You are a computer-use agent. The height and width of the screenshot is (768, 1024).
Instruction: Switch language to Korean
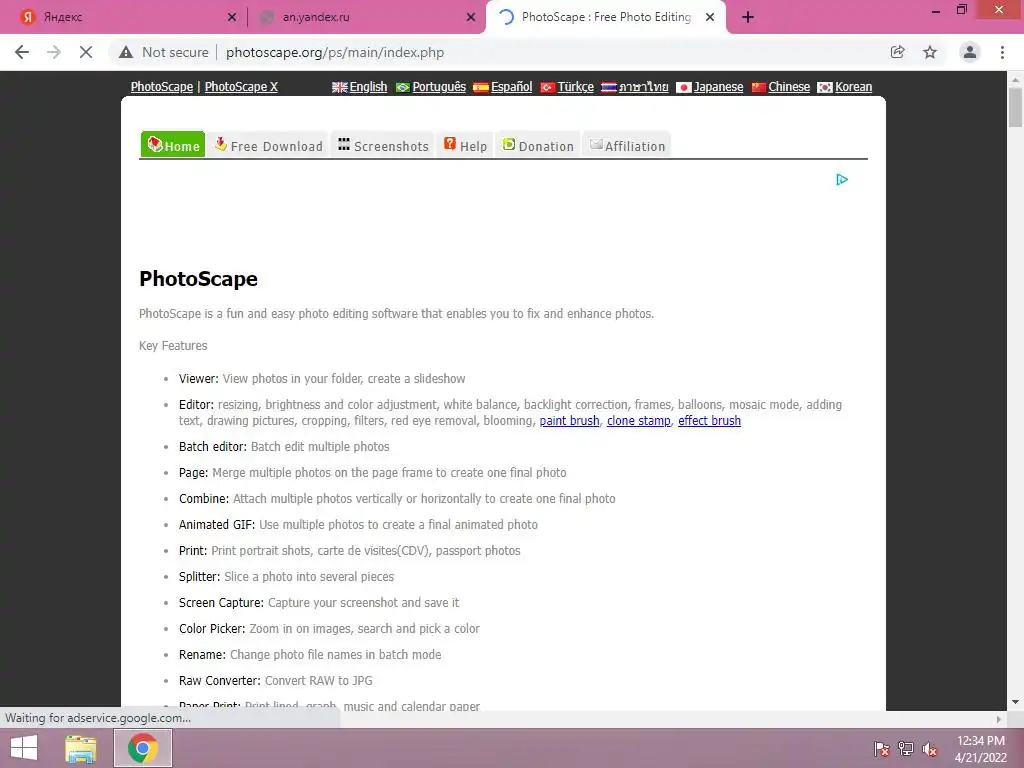pyautogui.click(x=854, y=87)
